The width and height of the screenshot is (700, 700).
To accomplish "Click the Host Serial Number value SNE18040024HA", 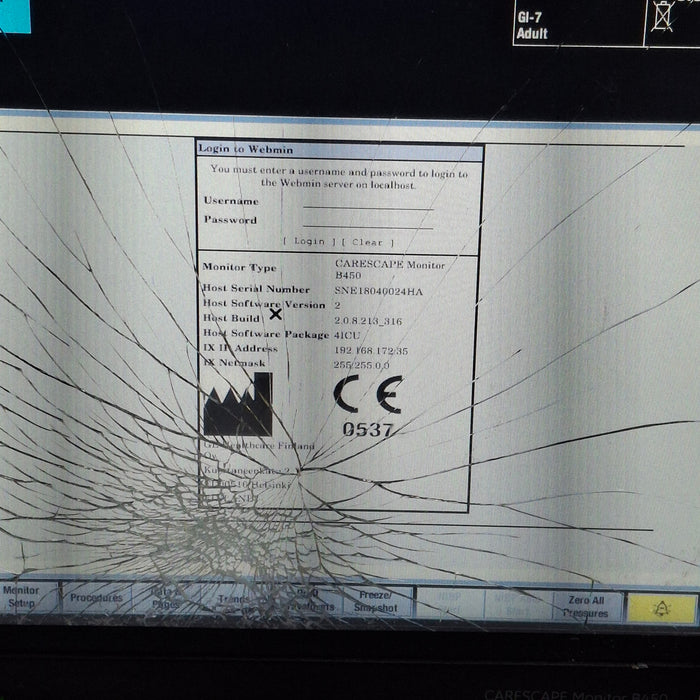I will (379, 292).
